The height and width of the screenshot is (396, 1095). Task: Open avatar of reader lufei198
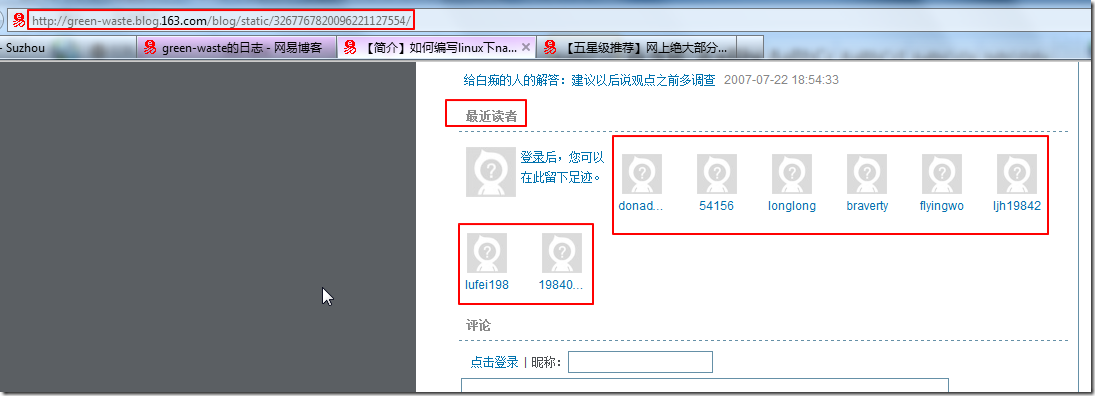coord(487,253)
